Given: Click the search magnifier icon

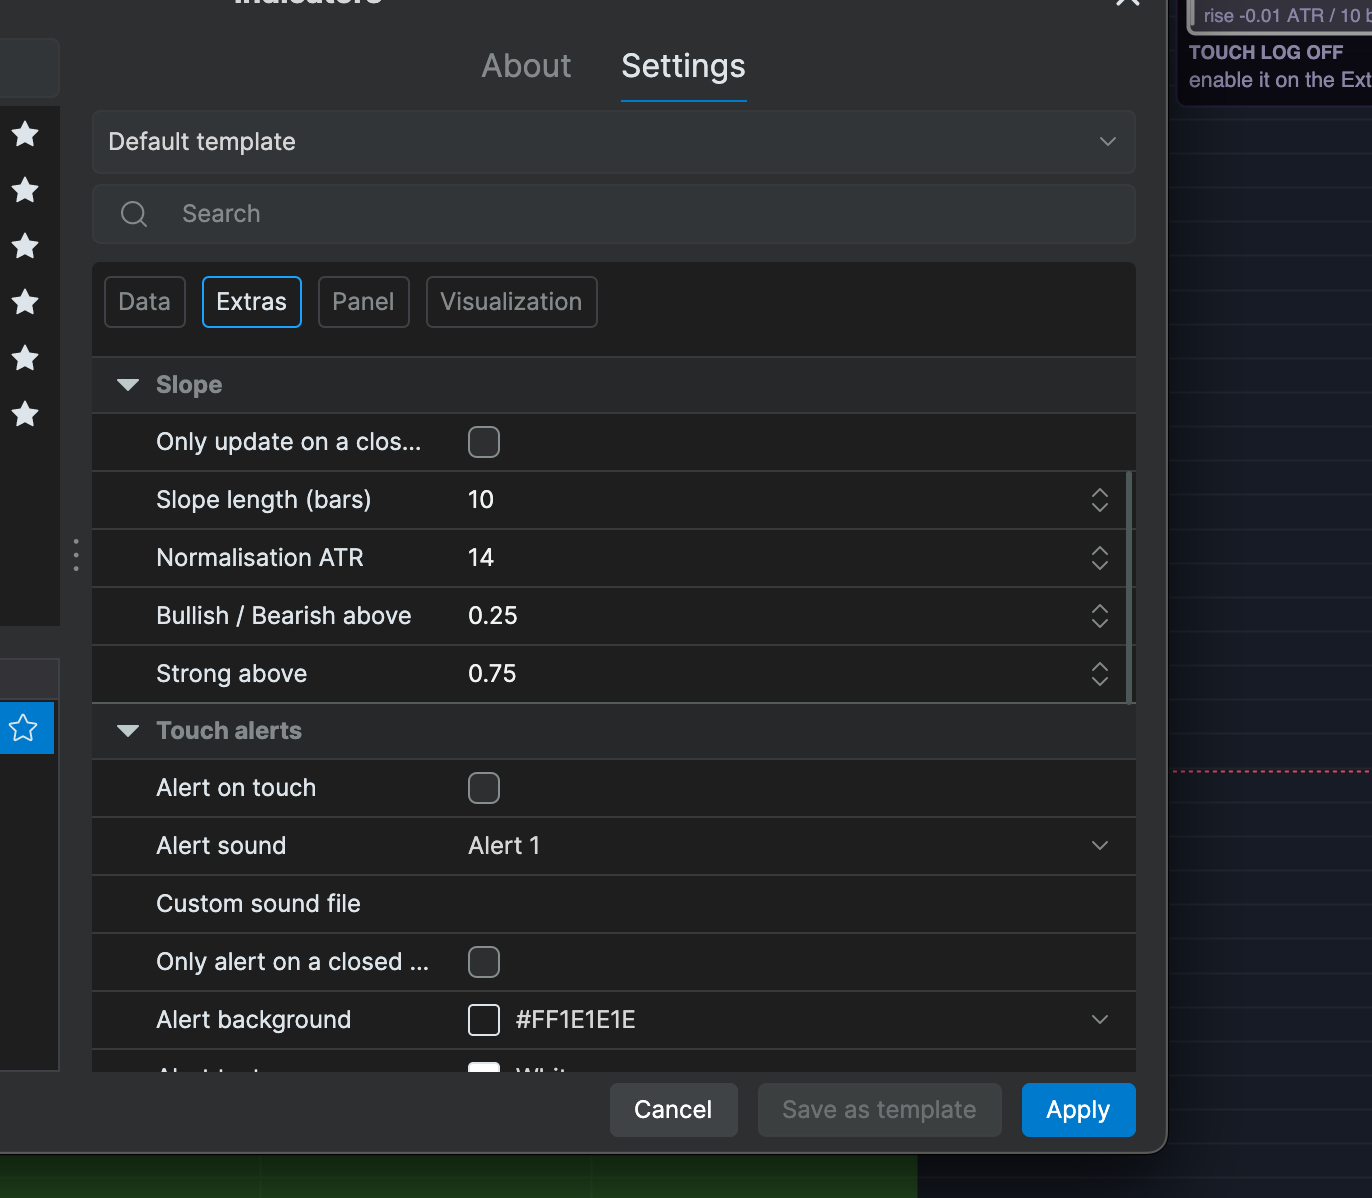Looking at the screenshot, I should point(134,214).
